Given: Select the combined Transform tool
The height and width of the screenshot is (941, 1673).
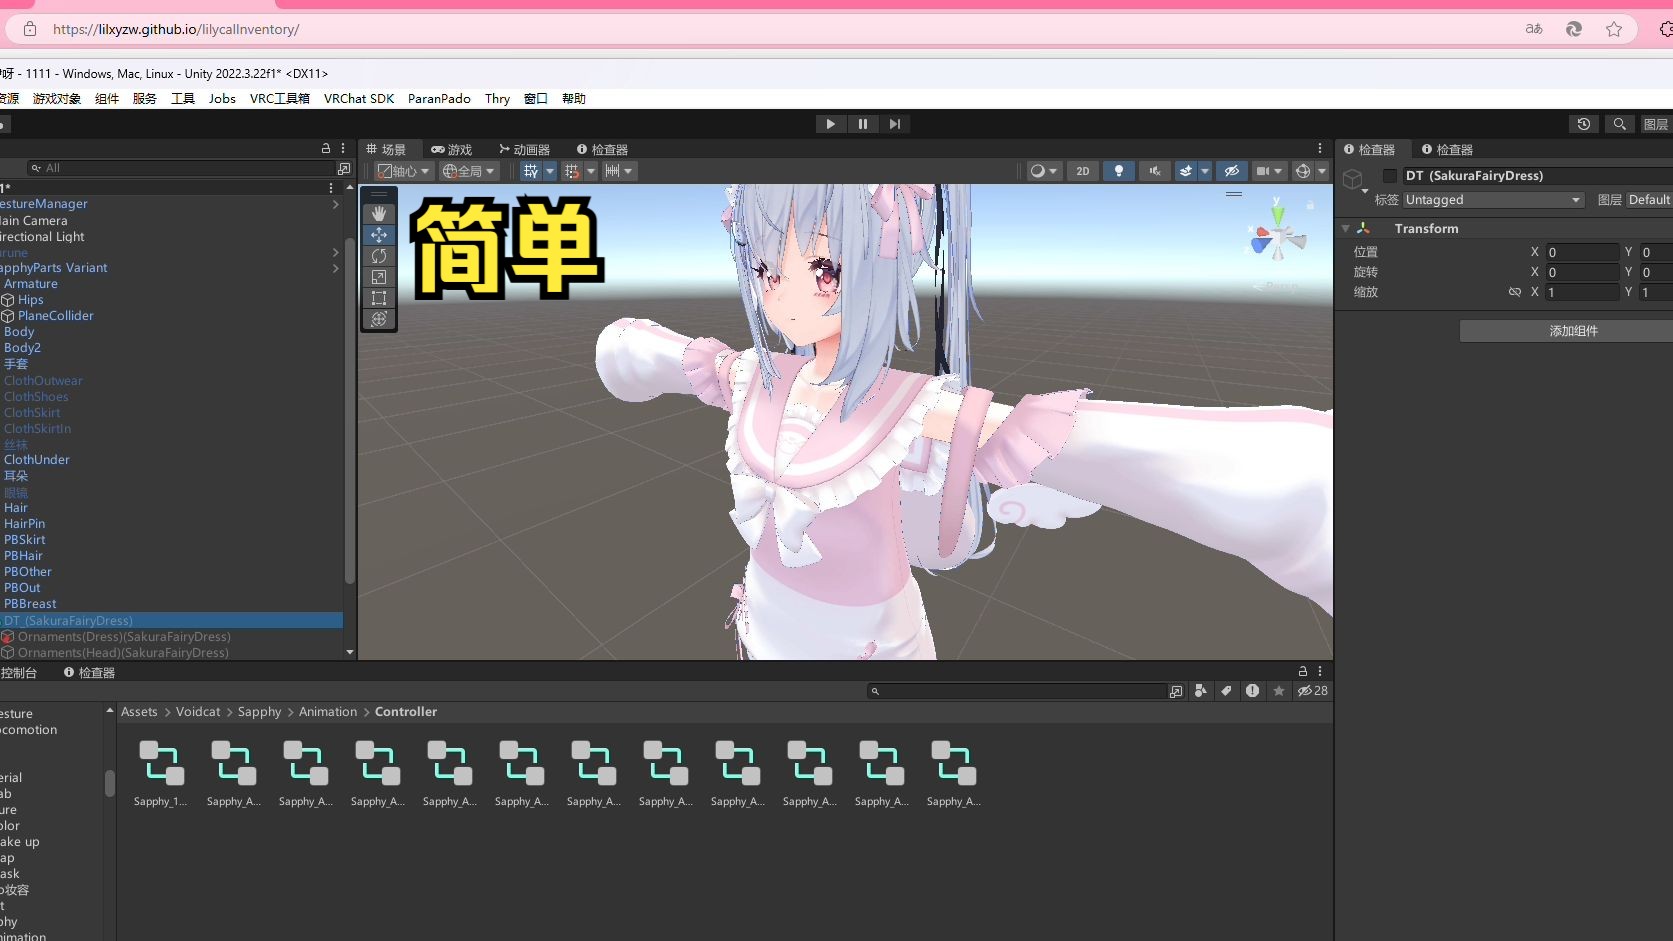Looking at the screenshot, I should pyautogui.click(x=379, y=319).
